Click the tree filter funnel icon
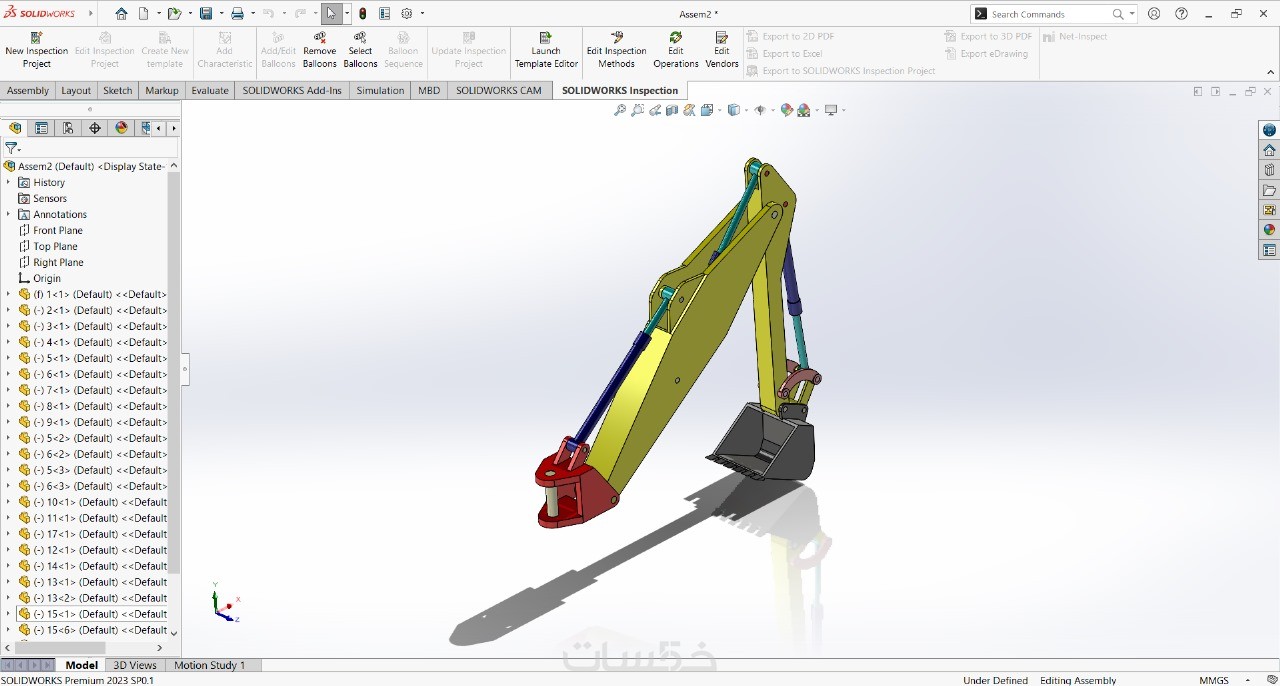1280x686 pixels. pyautogui.click(x=11, y=147)
